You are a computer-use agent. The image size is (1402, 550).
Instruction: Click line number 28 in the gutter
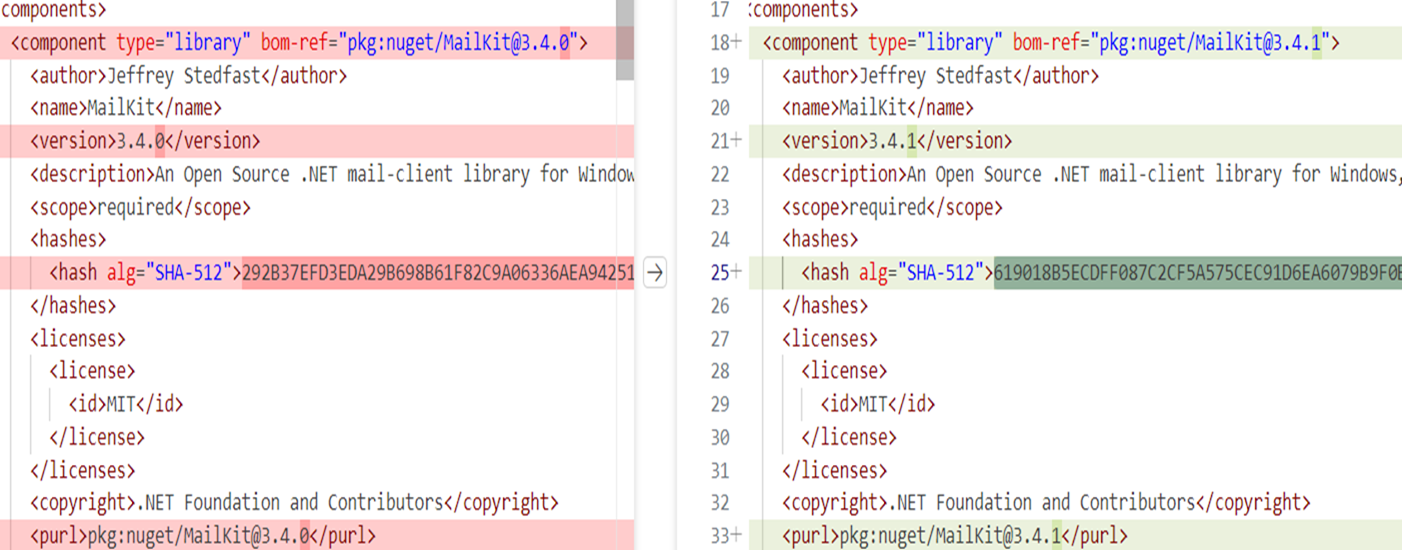[x=720, y=371]
